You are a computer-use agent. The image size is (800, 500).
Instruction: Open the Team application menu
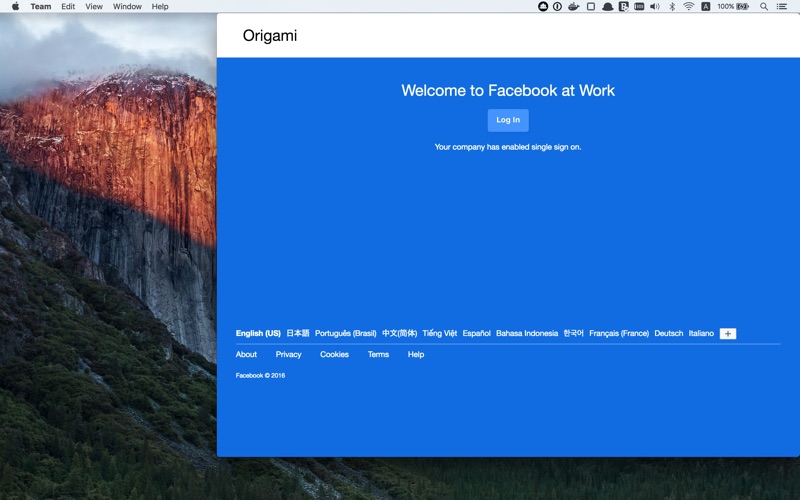coord(41,7)
